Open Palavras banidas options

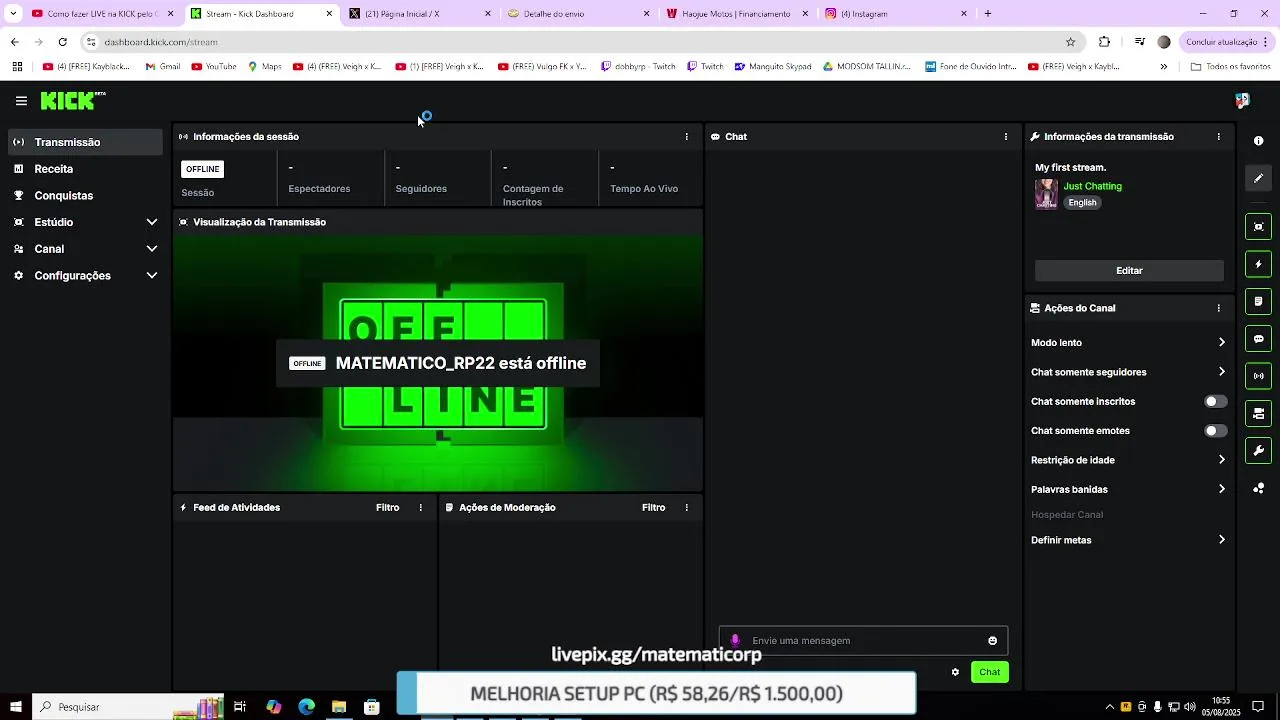1128,489
